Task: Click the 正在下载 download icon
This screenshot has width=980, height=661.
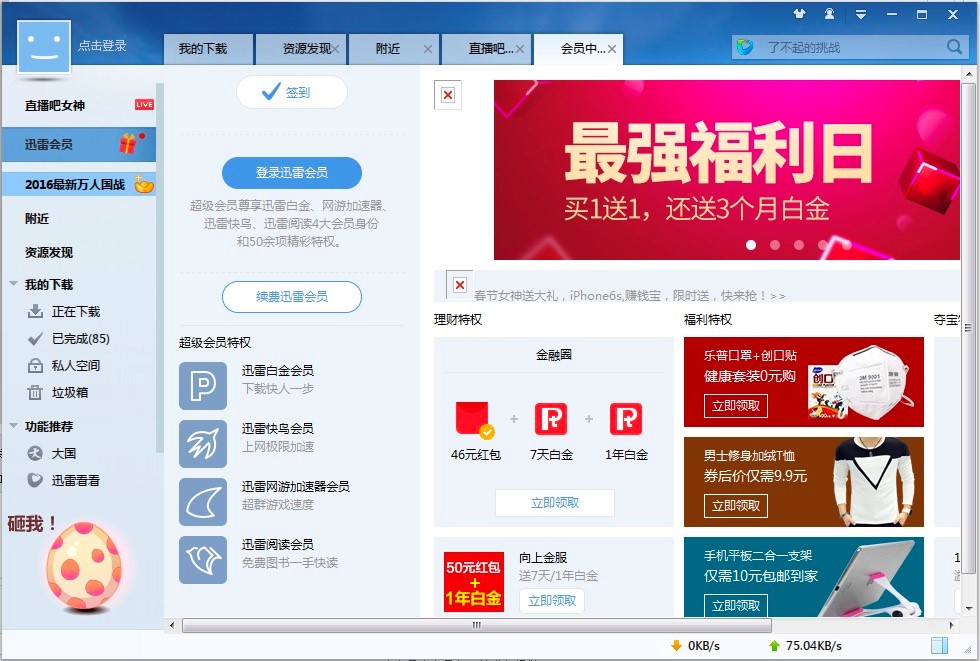Action: [36, 311]
